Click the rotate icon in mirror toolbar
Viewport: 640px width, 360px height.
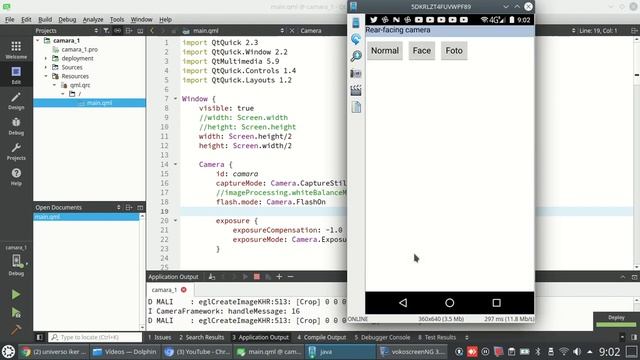(x=356, y=39)
